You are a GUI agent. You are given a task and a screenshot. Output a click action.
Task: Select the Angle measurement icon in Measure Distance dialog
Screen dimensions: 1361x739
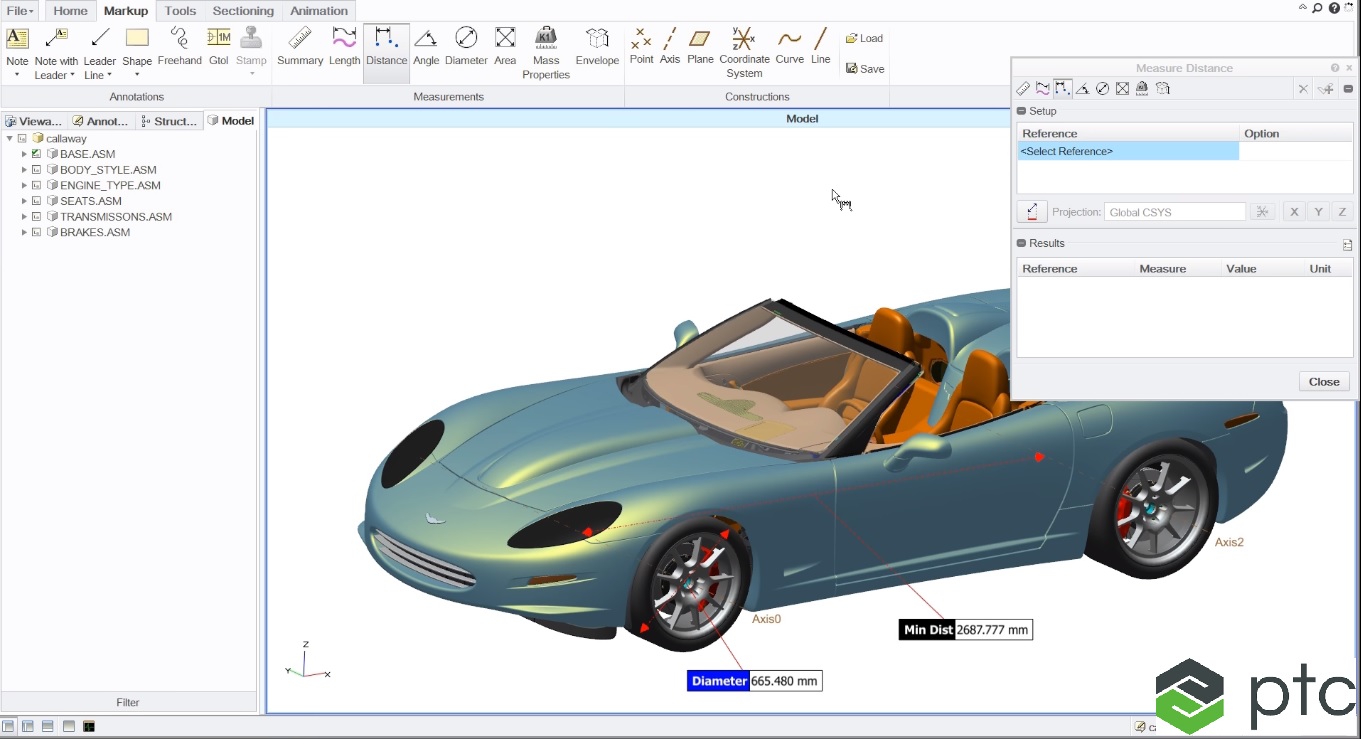coord(1083,88)
